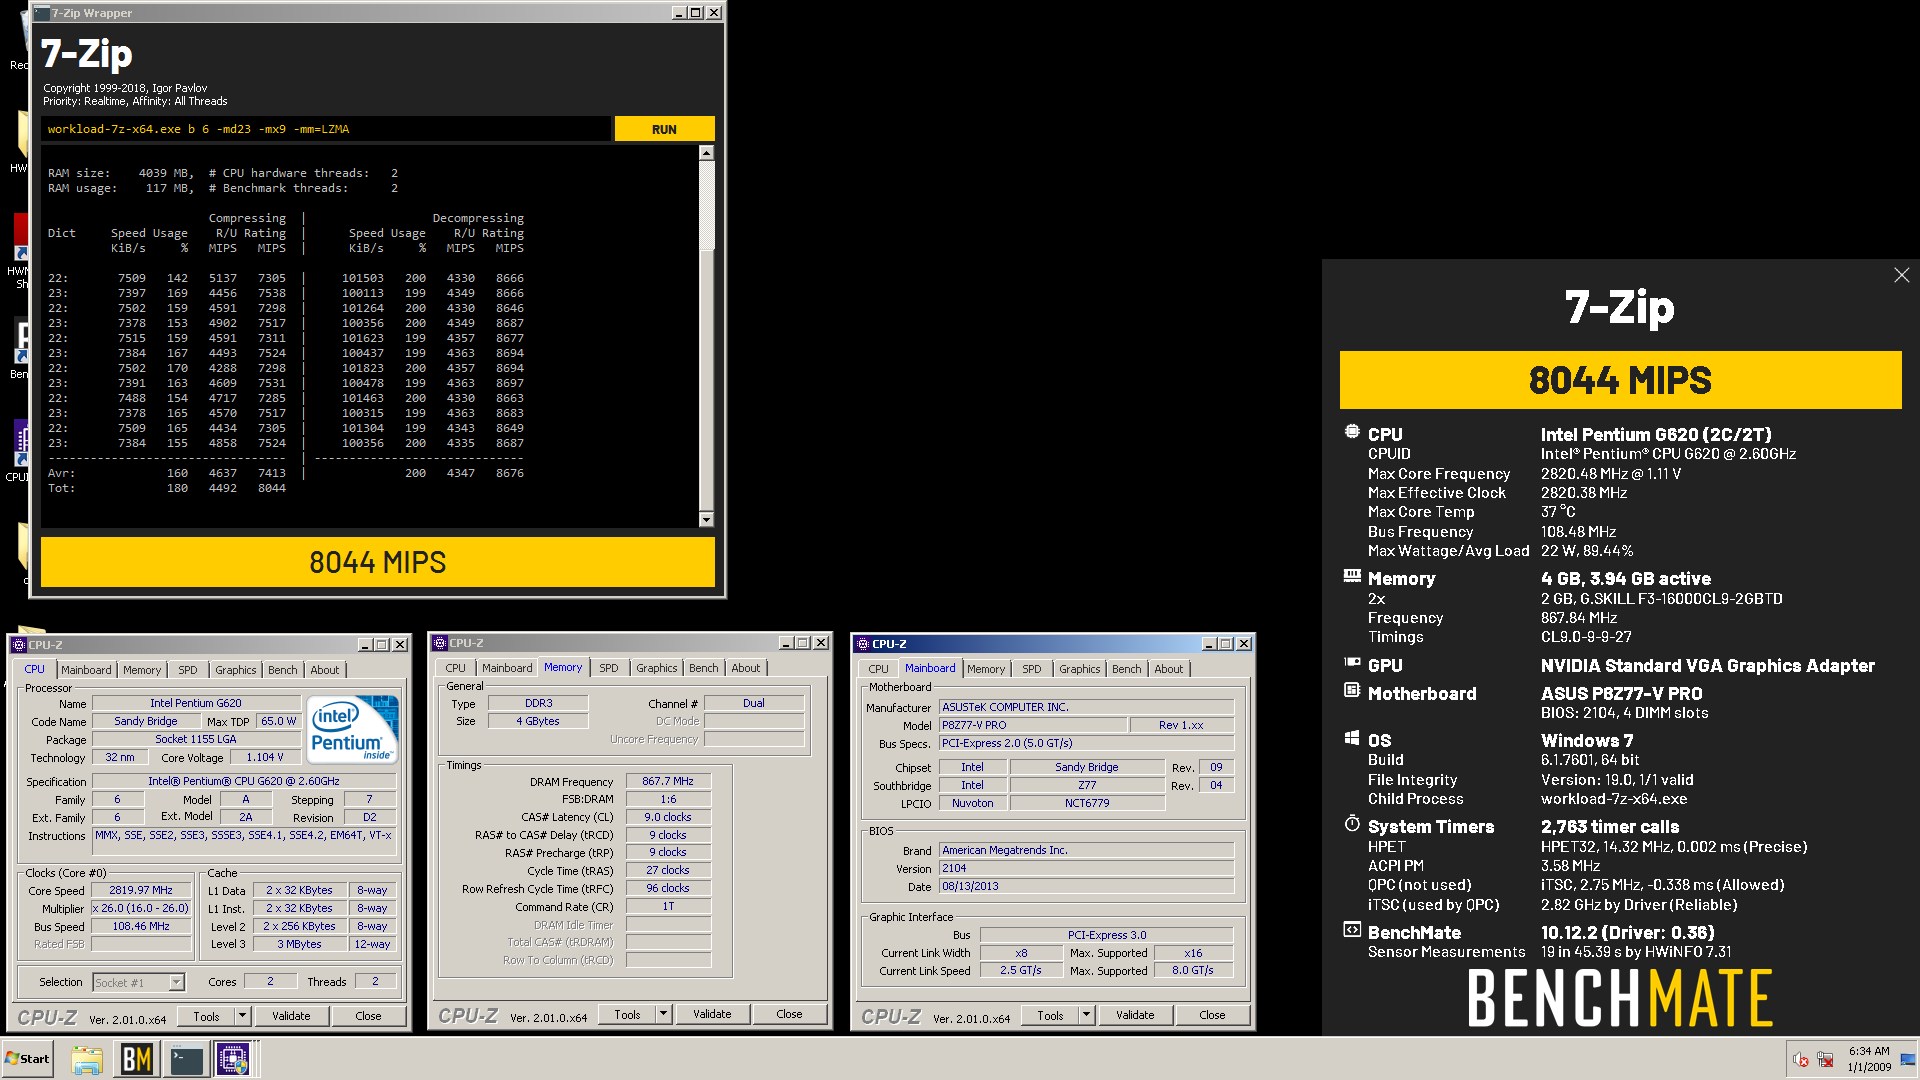This screenshot has width=1920, height=1080.
Task: Click the CAS# Latency 9.0 clocks value
Action: pos(668,817)
